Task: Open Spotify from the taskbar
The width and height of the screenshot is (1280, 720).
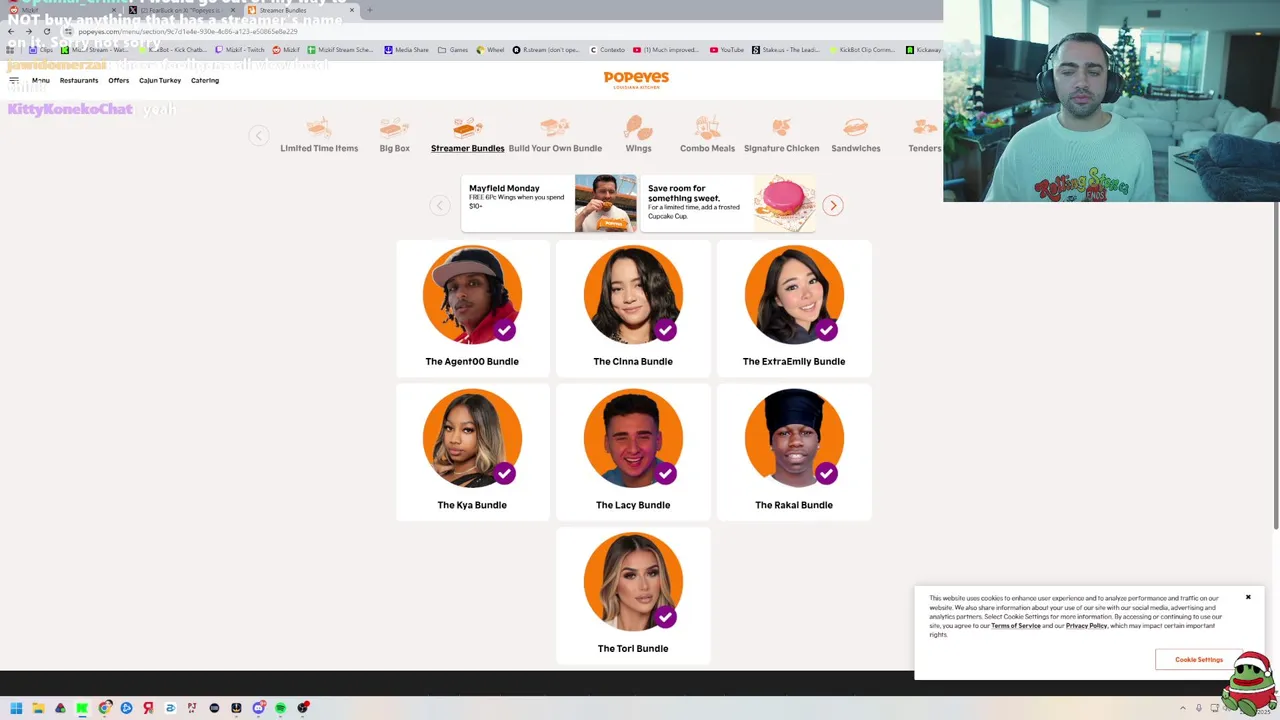Action: [x=280, y=708]
